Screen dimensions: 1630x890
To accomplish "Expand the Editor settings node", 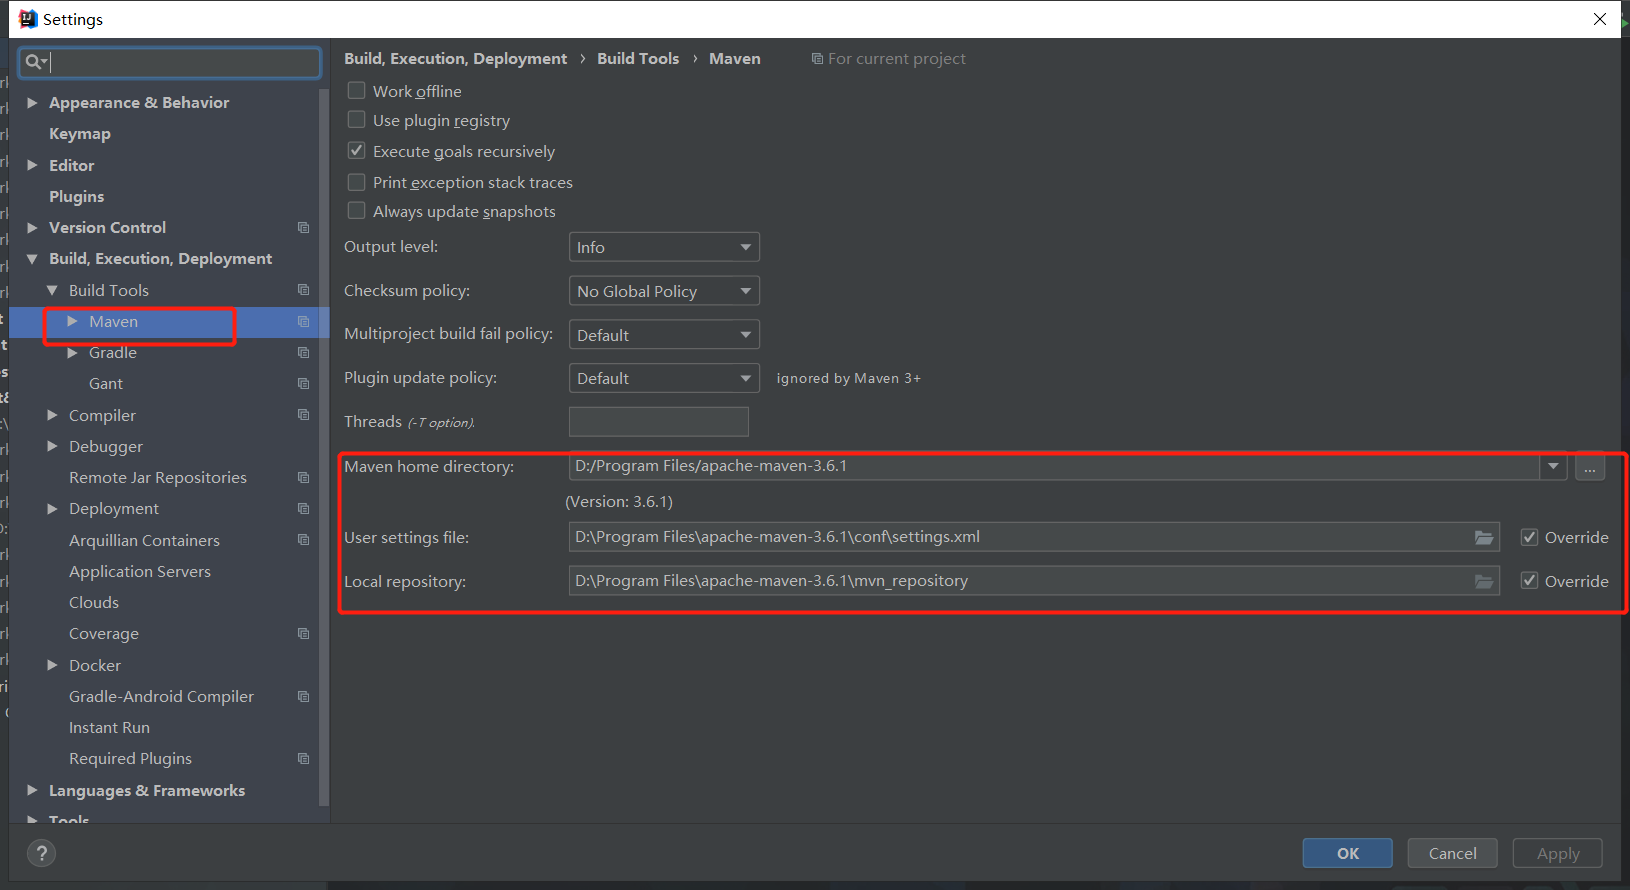I will pyautogui.click(x=32, y=165).
